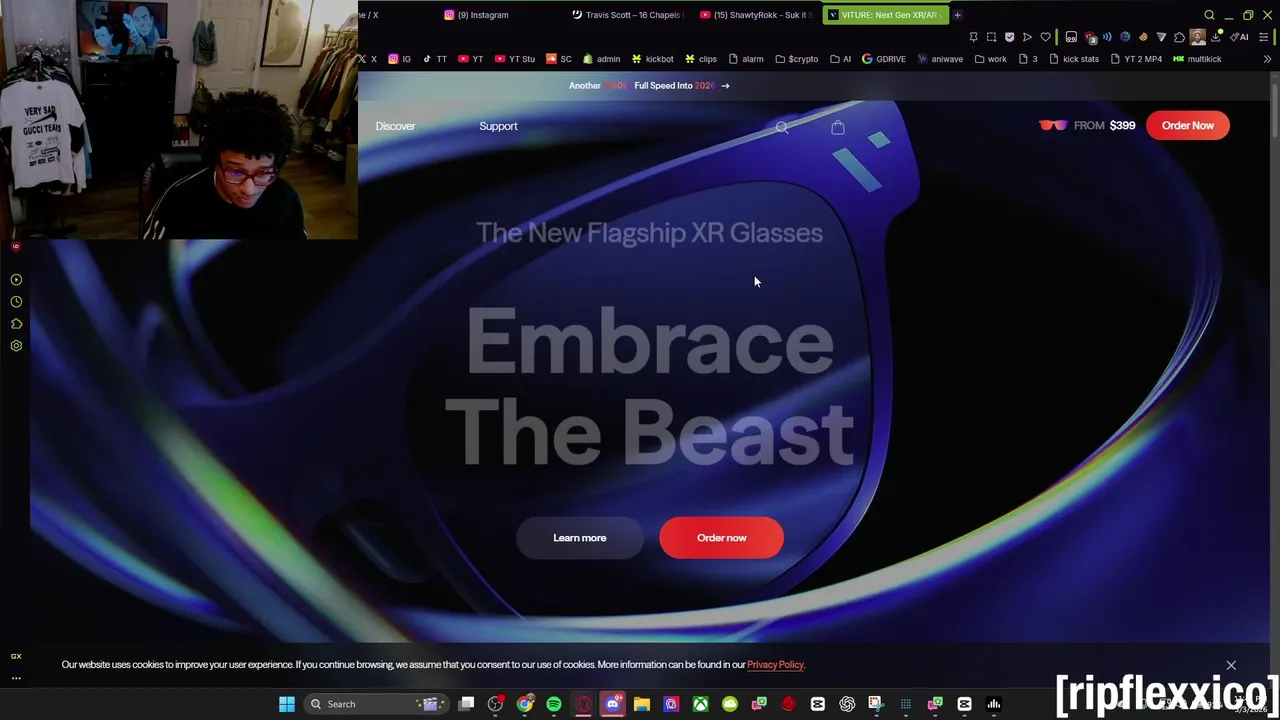1280x720 pixels.
Task: Click the downloads arrow icon in toolbar
Action: (x=1217, y=37)
